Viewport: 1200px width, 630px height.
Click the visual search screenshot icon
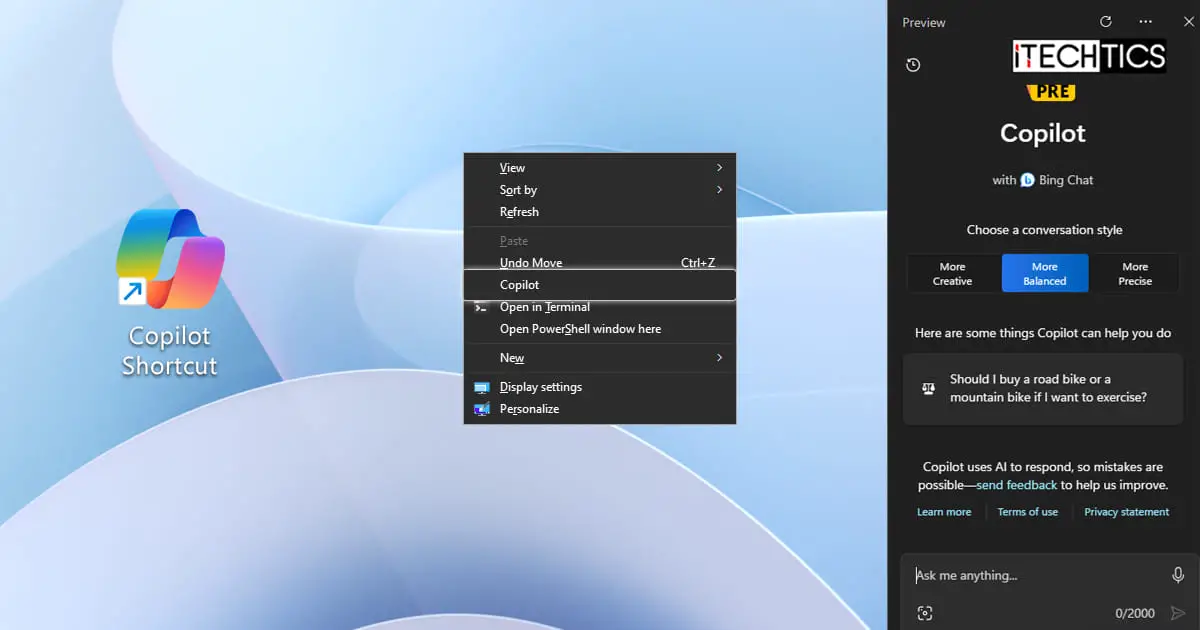click(925, 613)
